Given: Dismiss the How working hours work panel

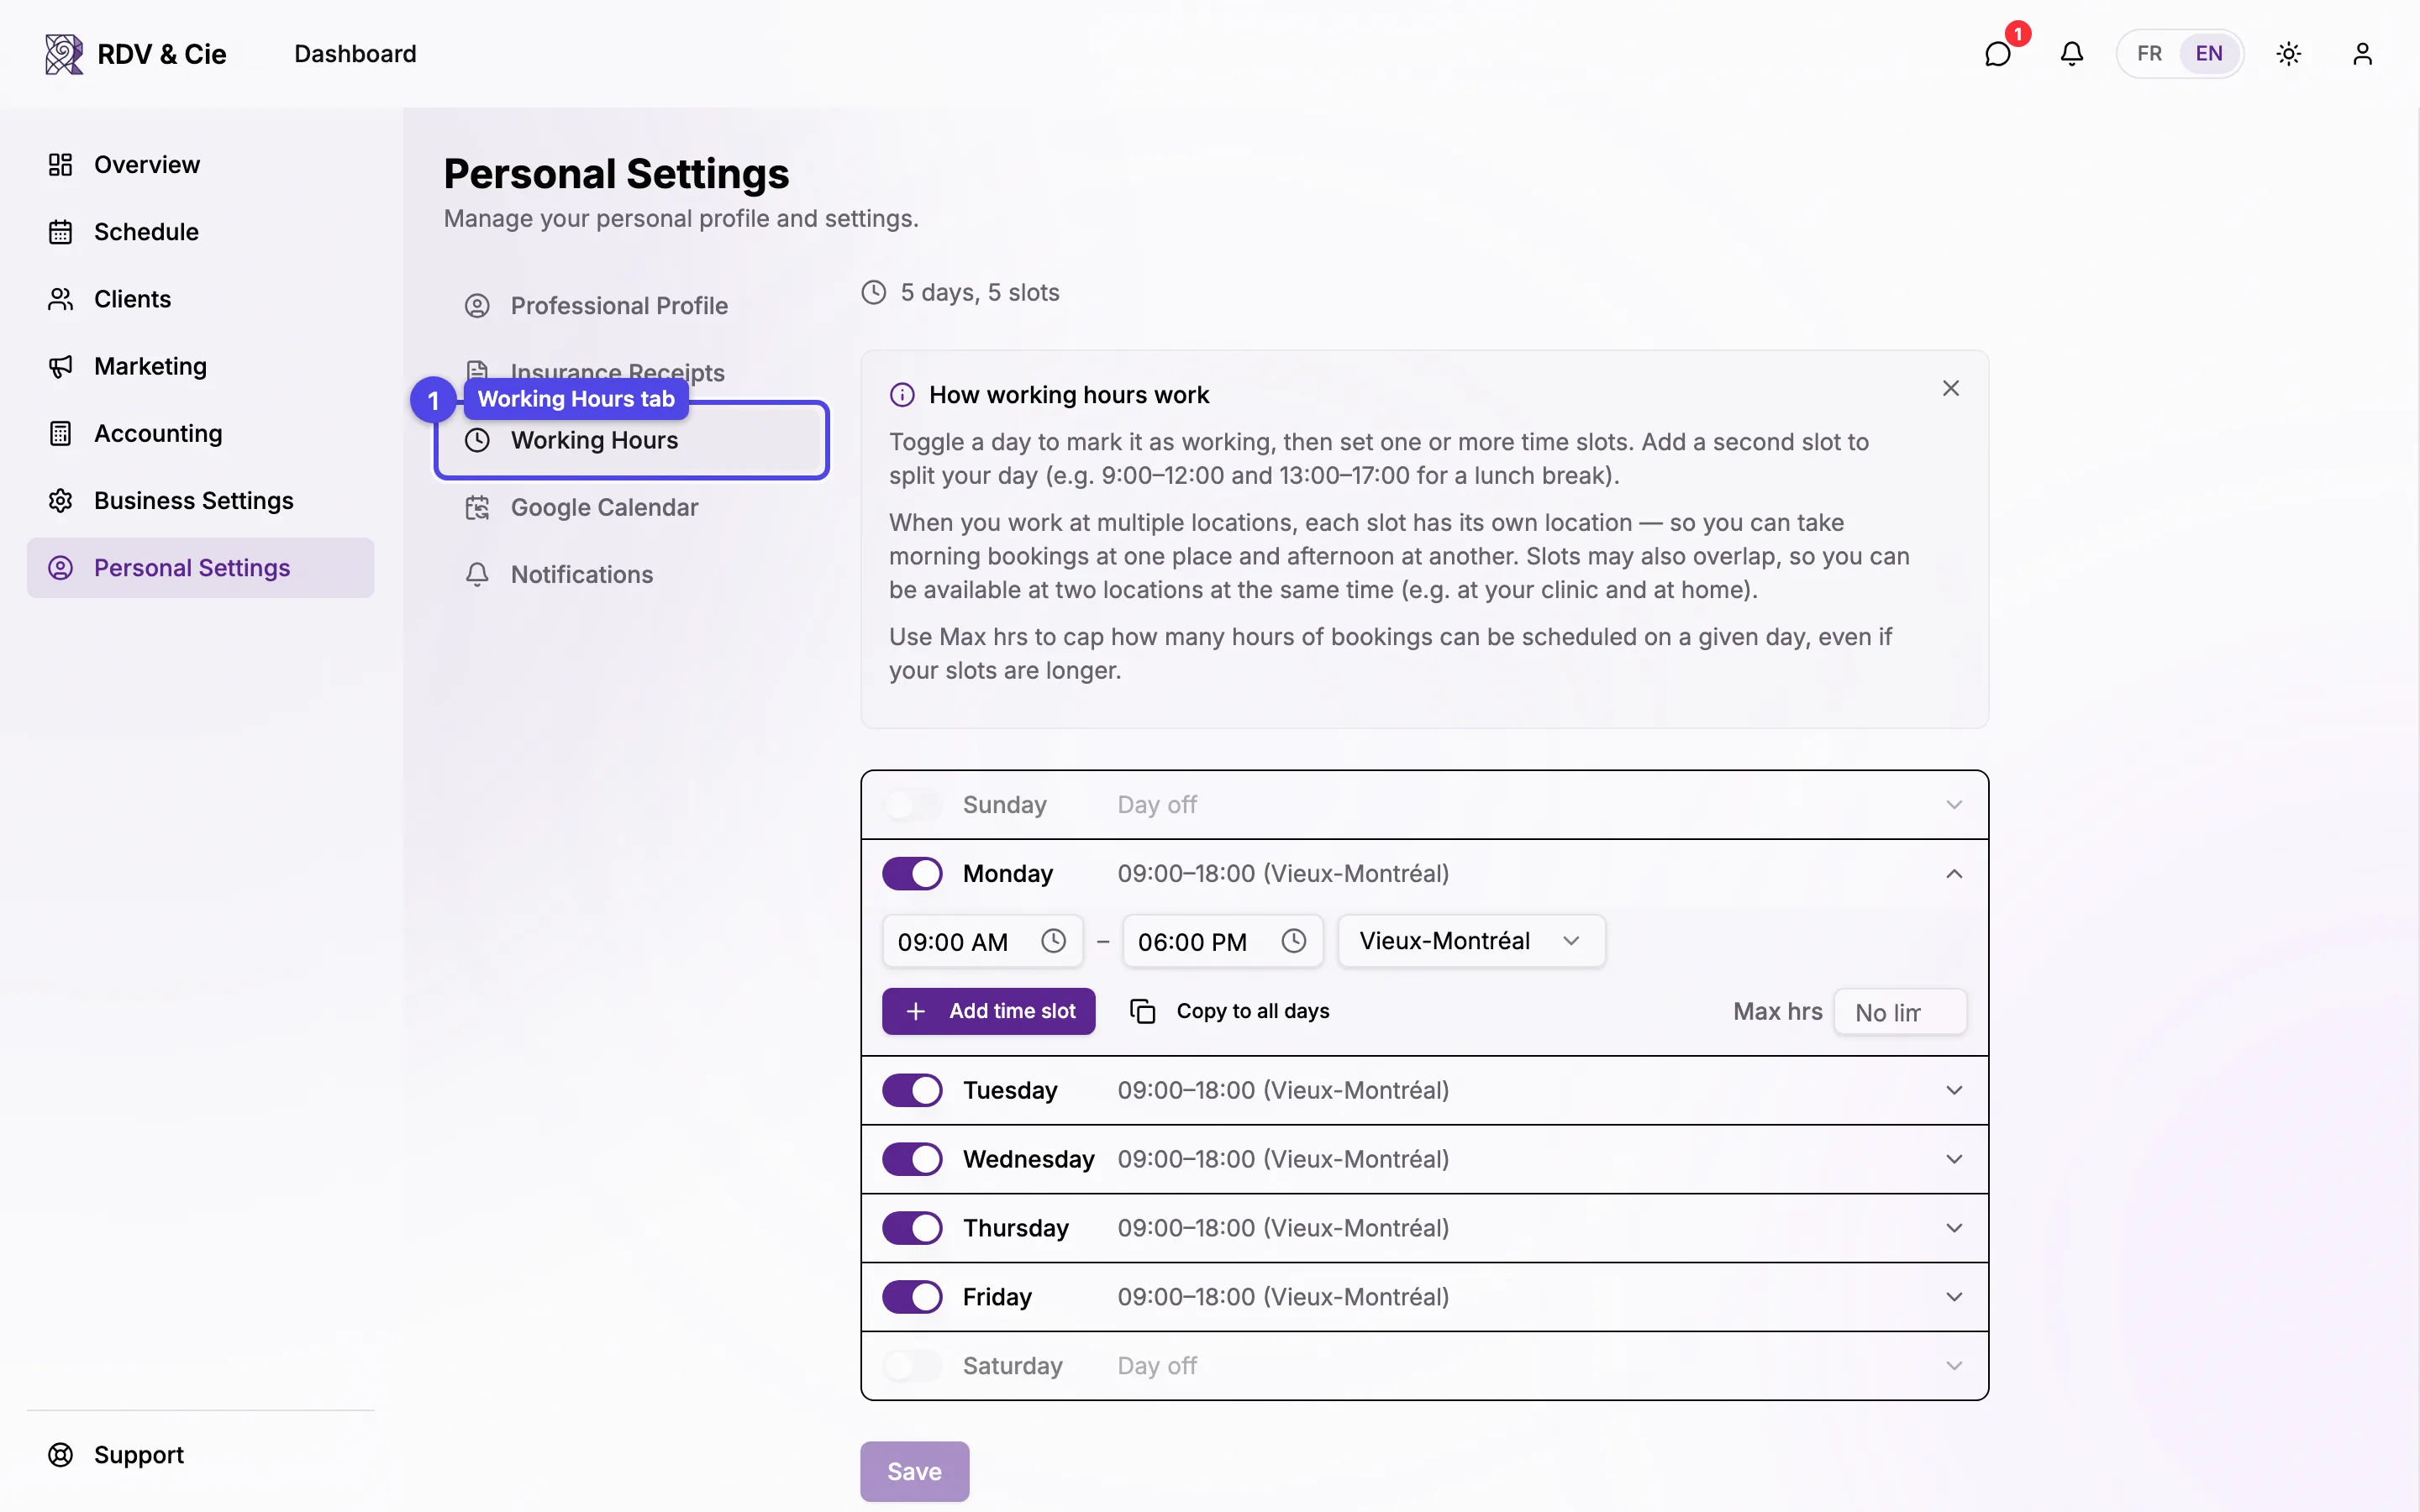Looking at the screenshot, I should click(x=1951, y=388).
